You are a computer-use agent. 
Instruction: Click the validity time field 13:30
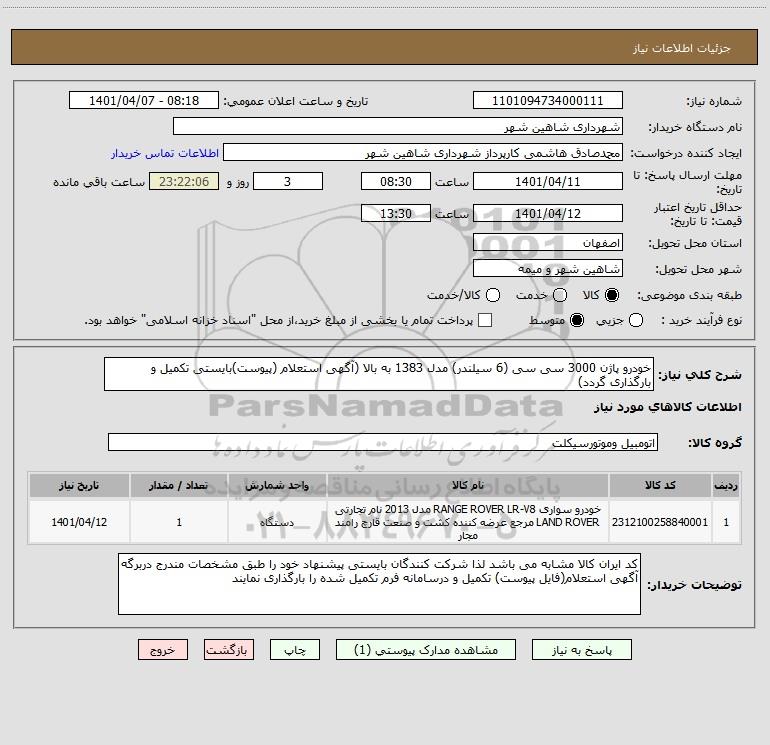click(396, 213)
